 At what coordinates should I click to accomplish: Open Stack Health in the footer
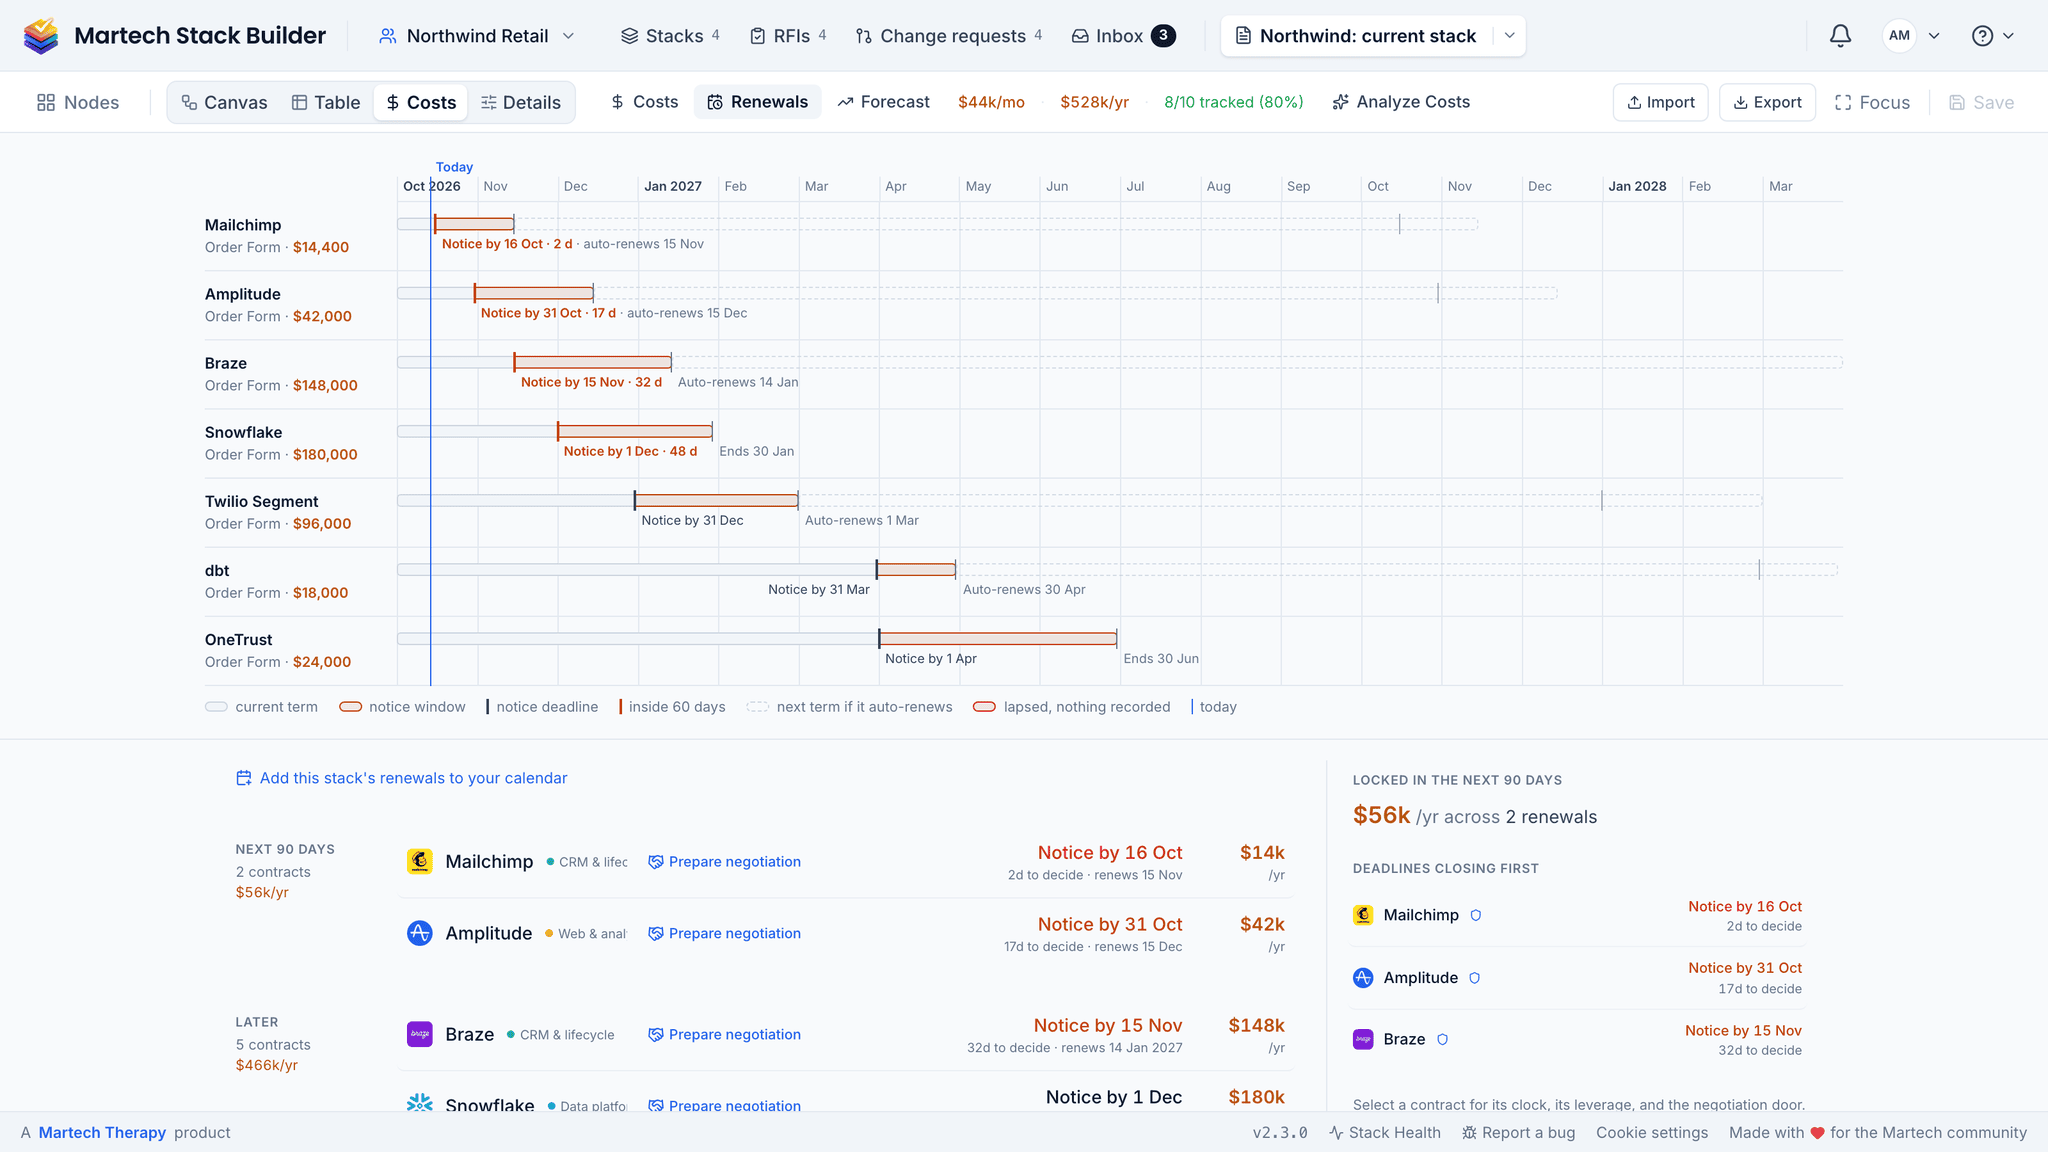click(x=1385, y=1132)
